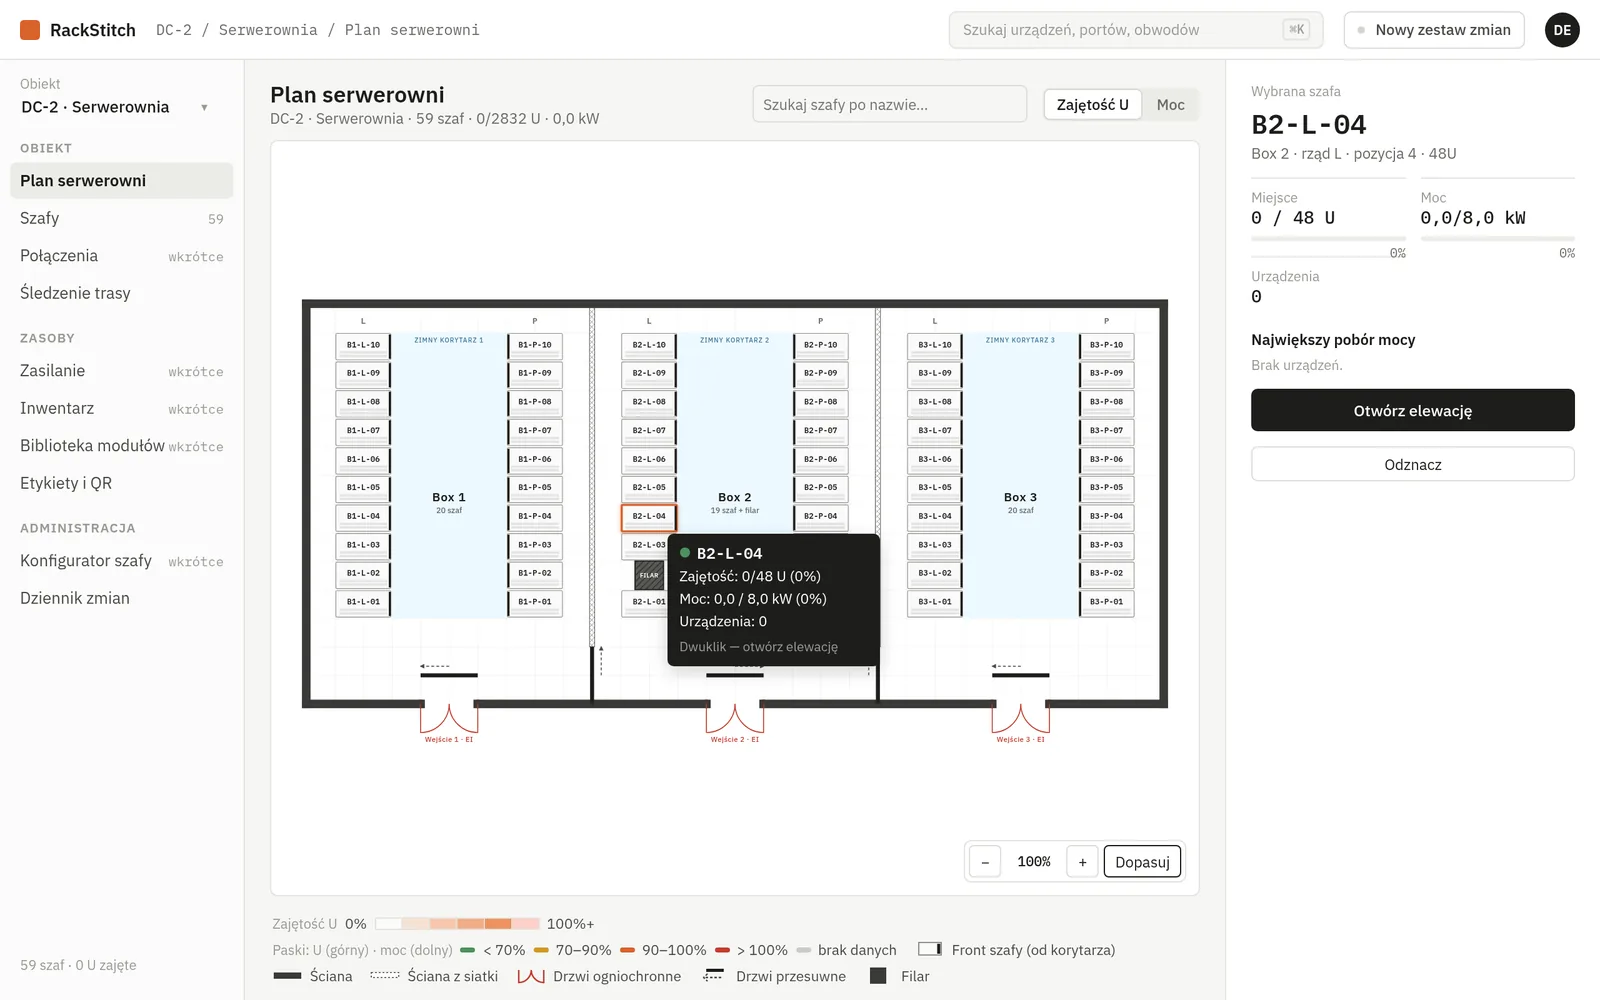Open the Połączenia sidebar item
This screenshot has height=1000, width=1600.
(121, 256)
